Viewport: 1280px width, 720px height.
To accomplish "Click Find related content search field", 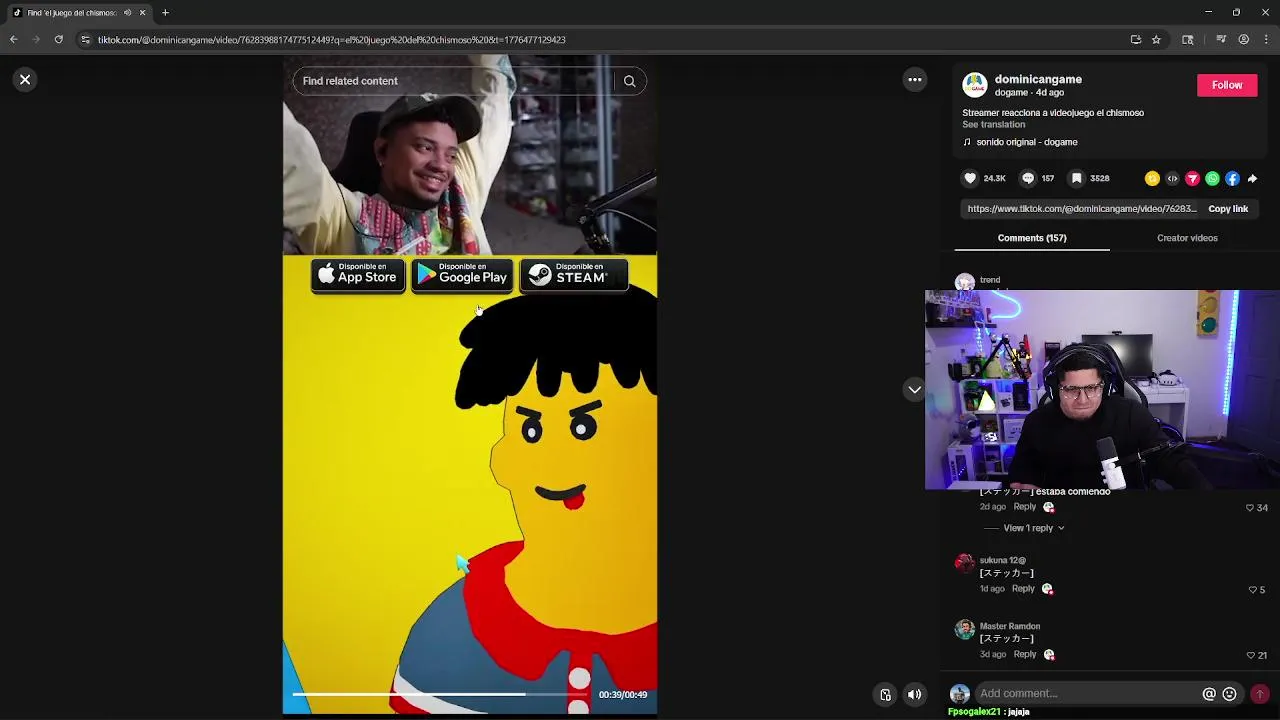I will click(455, 81).
